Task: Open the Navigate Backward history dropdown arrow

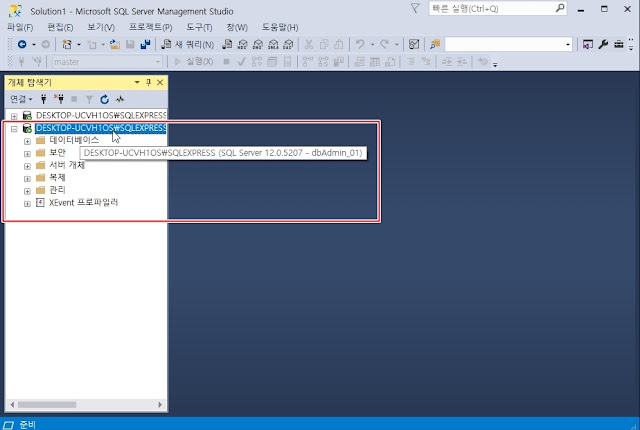Action: pos(34,44)
